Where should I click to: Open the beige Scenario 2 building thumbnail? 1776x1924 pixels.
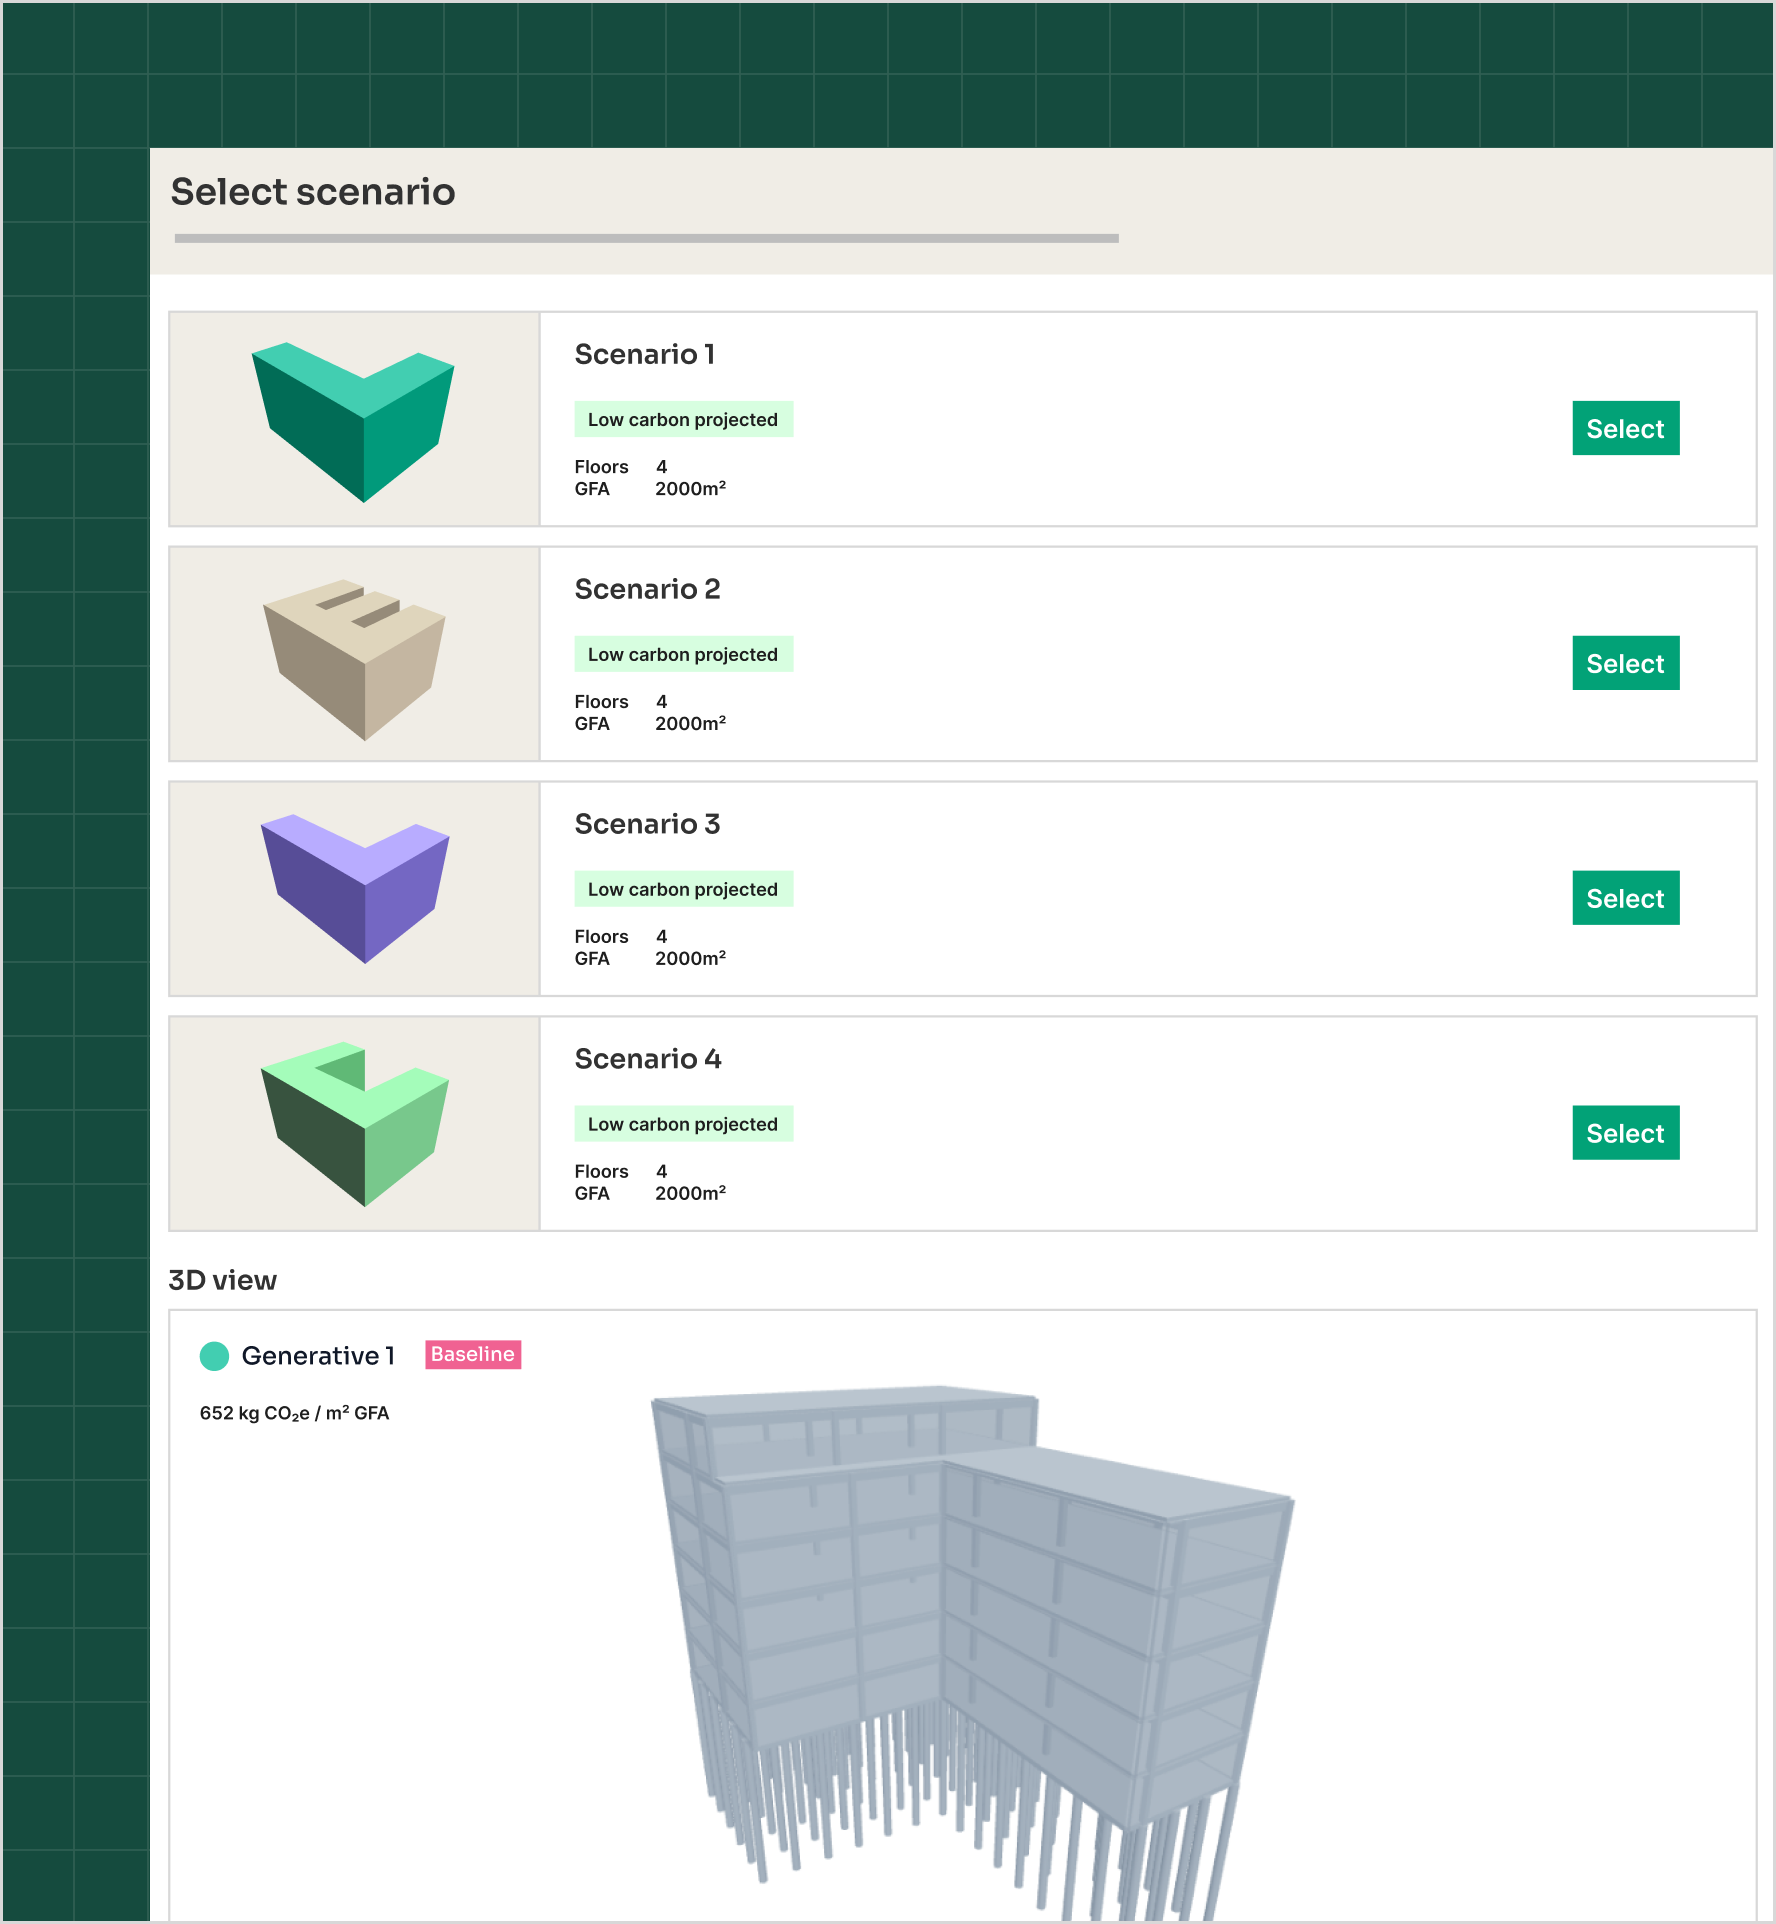coord(354,655)
